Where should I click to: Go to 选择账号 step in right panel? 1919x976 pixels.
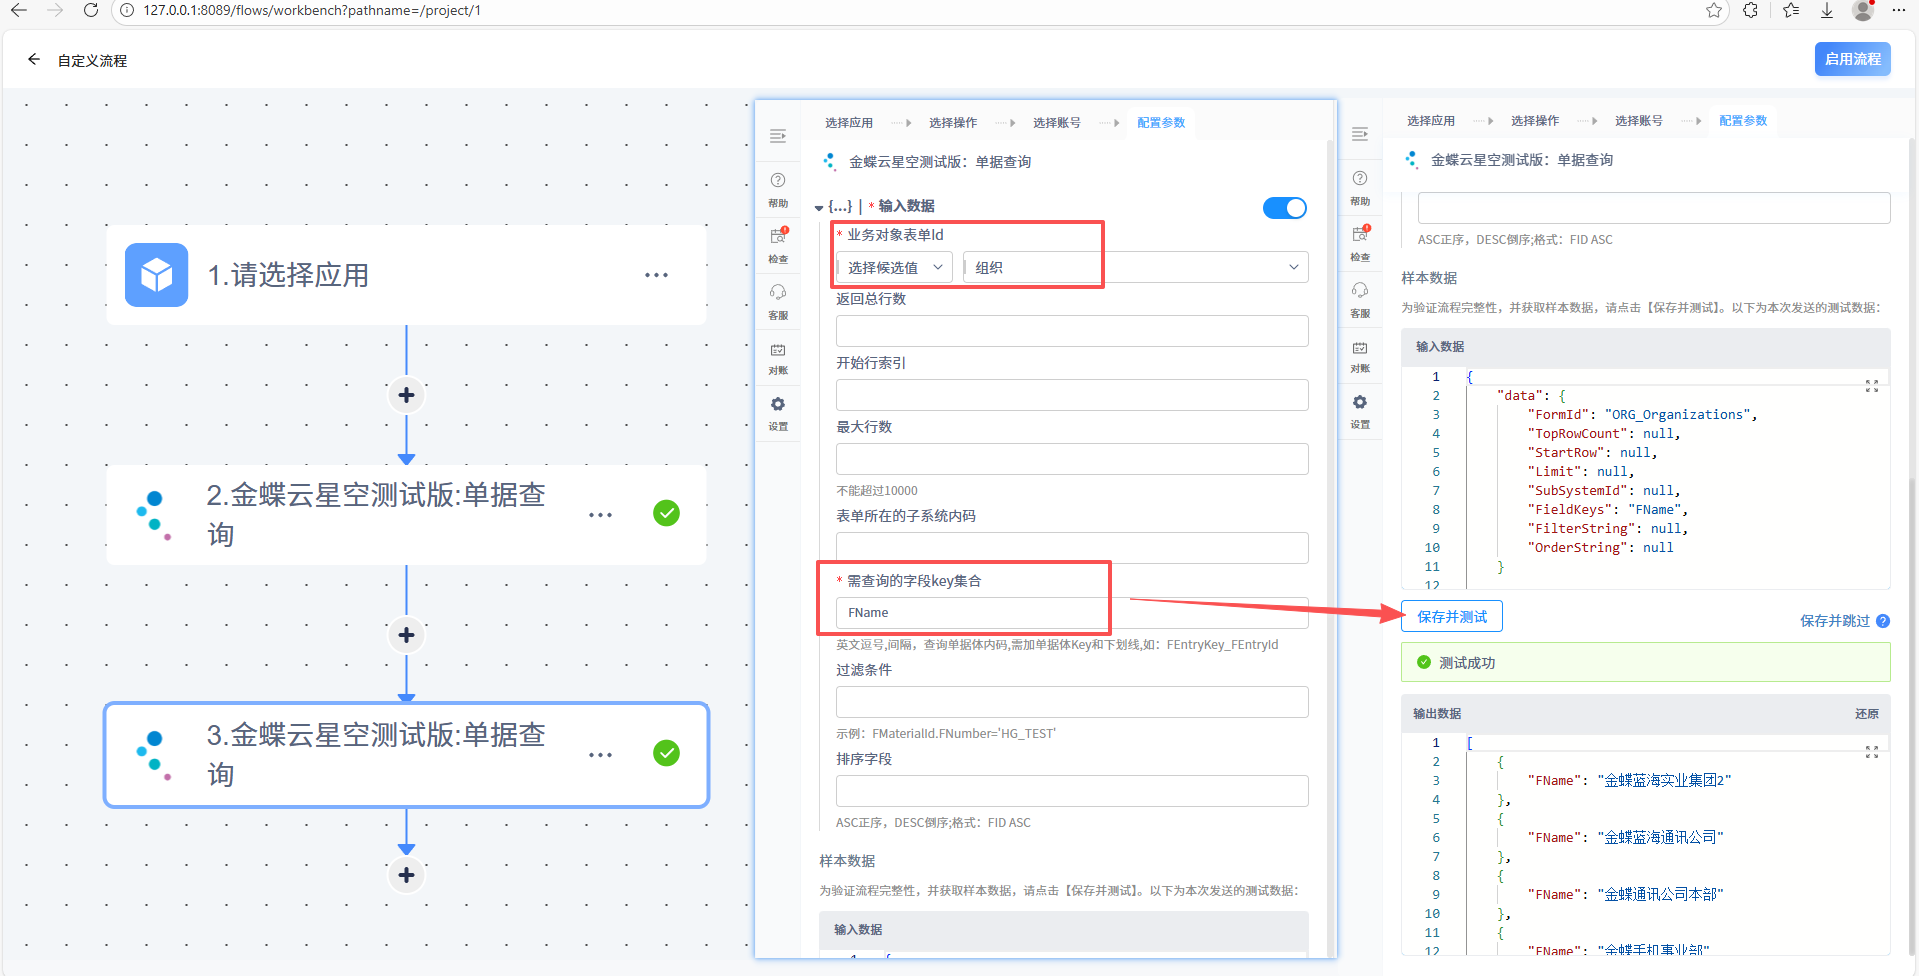point(1638,121)
